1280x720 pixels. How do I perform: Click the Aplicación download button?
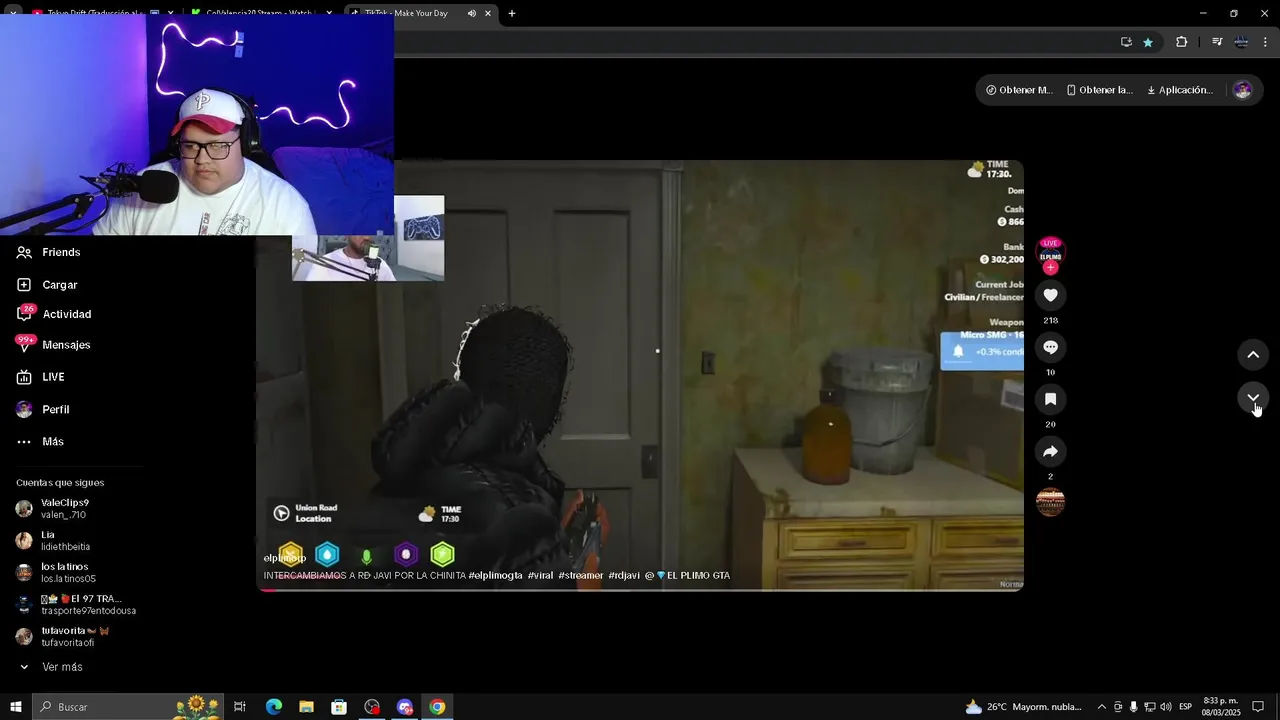(x=1180, y=90)
